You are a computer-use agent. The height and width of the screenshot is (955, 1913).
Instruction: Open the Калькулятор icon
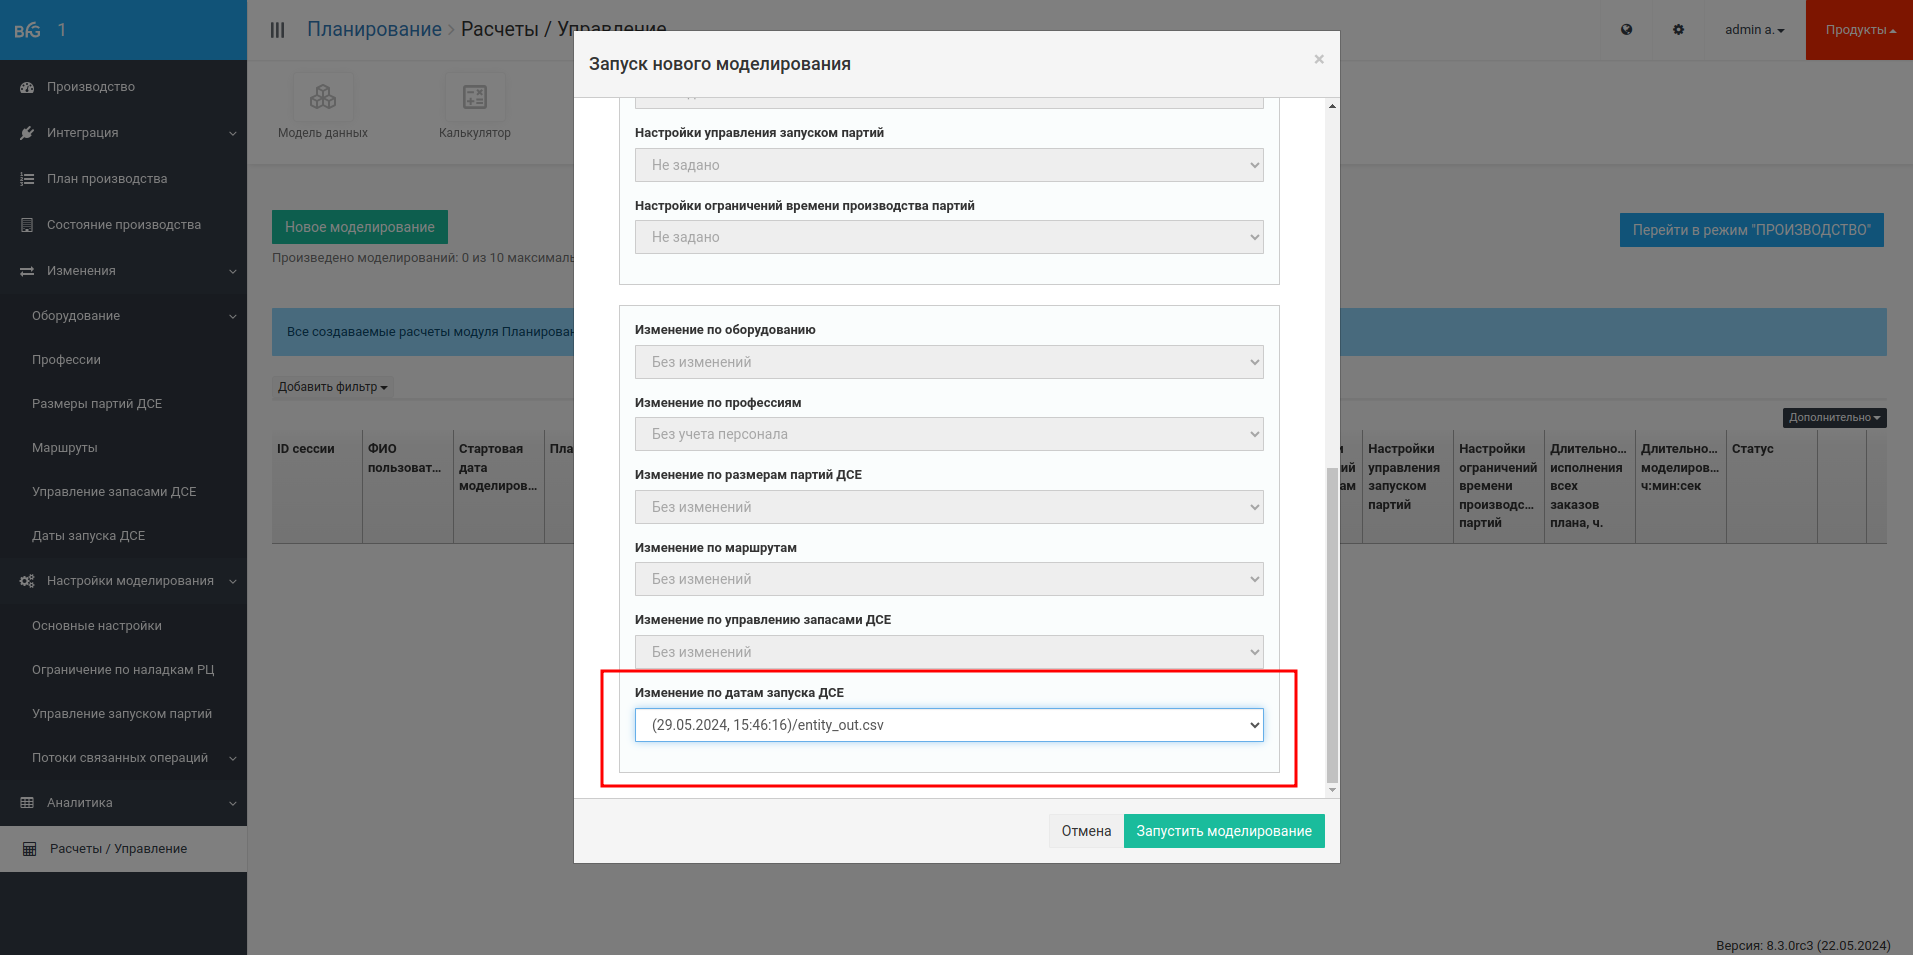tap(475, 97)
